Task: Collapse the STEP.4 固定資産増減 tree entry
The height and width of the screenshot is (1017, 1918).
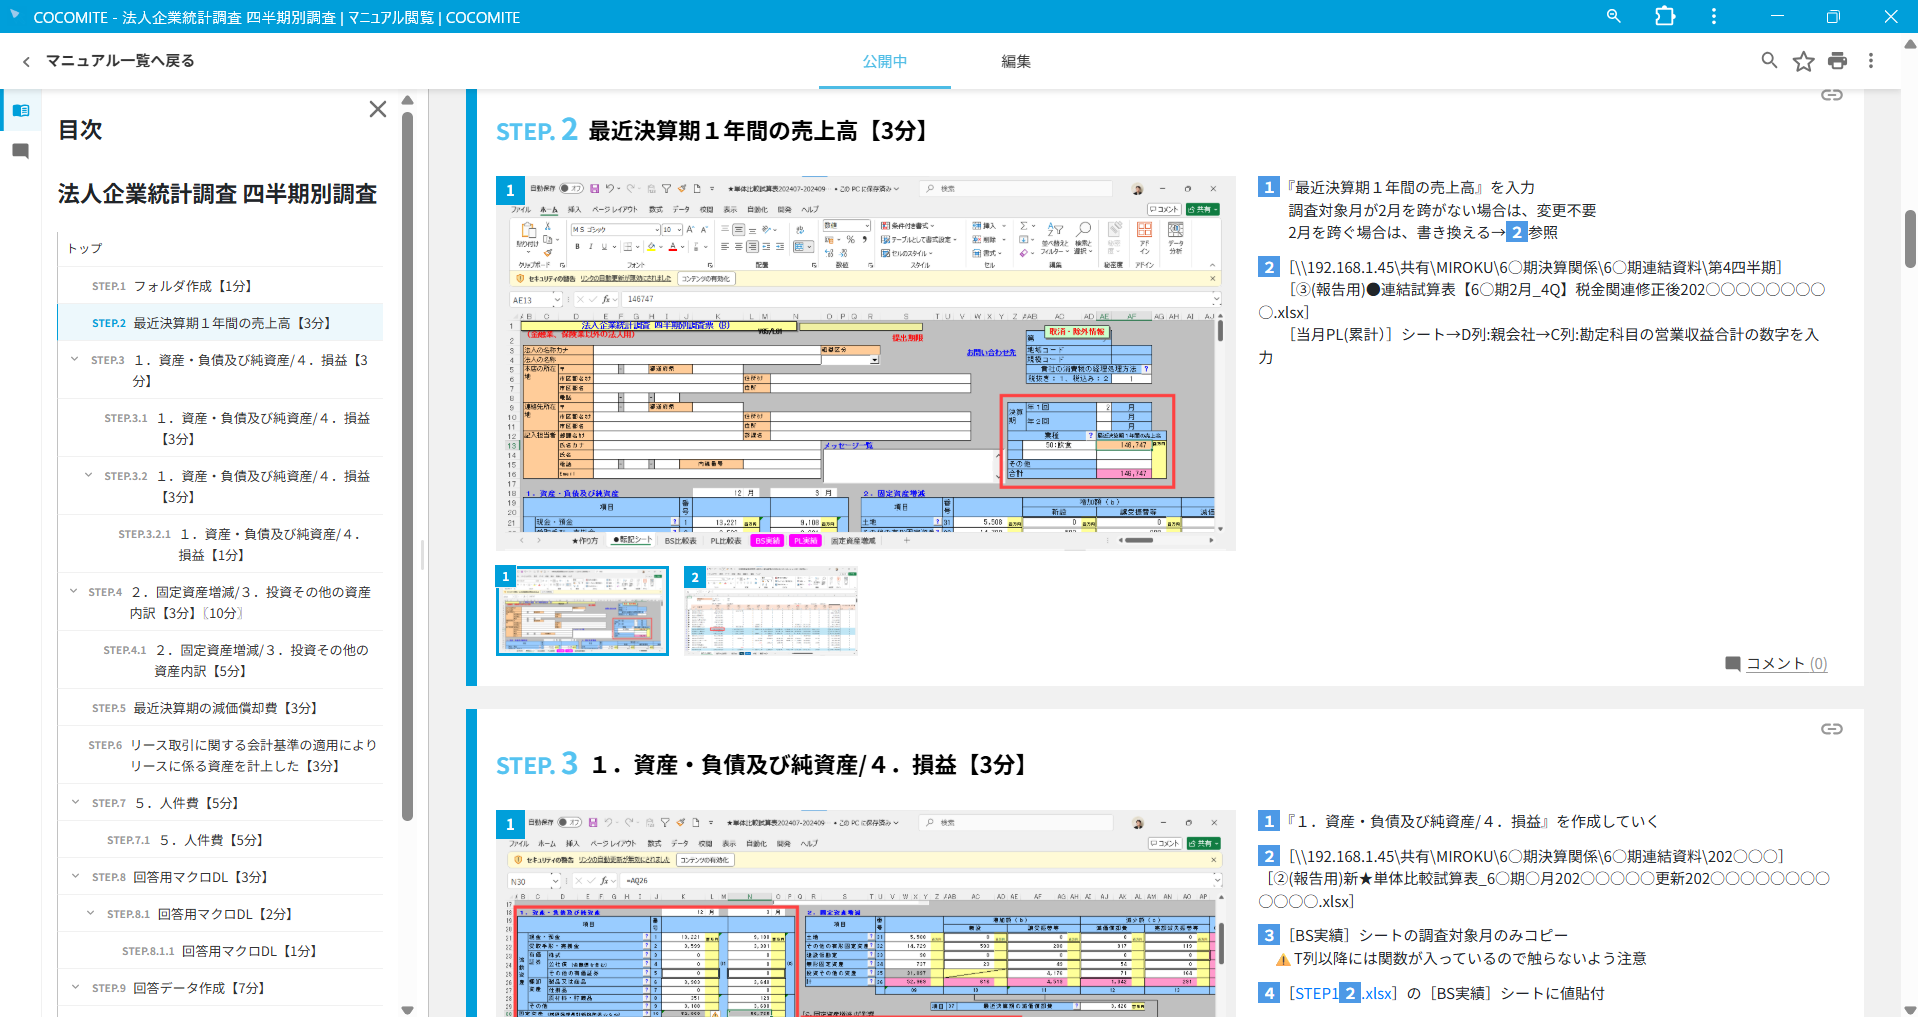Action: [74, 592]
